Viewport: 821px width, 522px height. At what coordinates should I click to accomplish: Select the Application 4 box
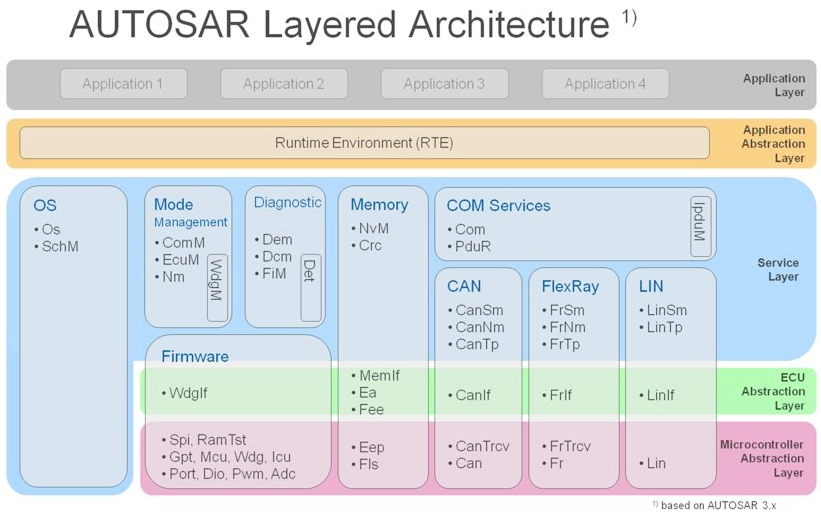605,84
